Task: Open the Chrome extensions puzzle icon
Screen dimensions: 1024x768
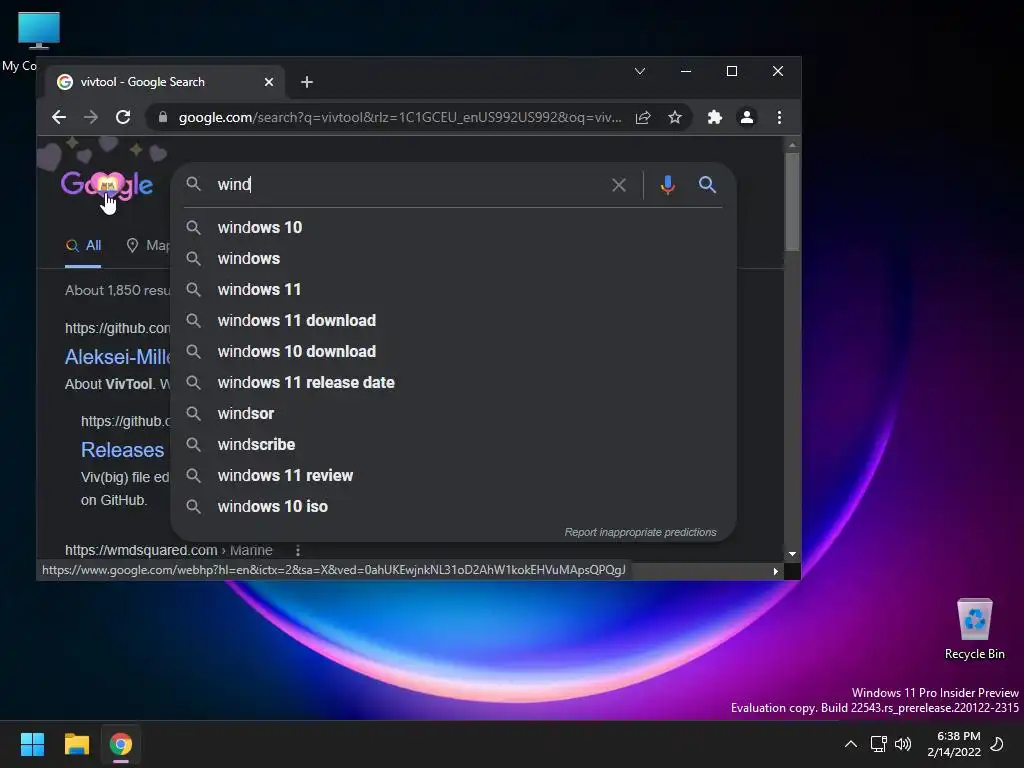Action: click(714, 118)
